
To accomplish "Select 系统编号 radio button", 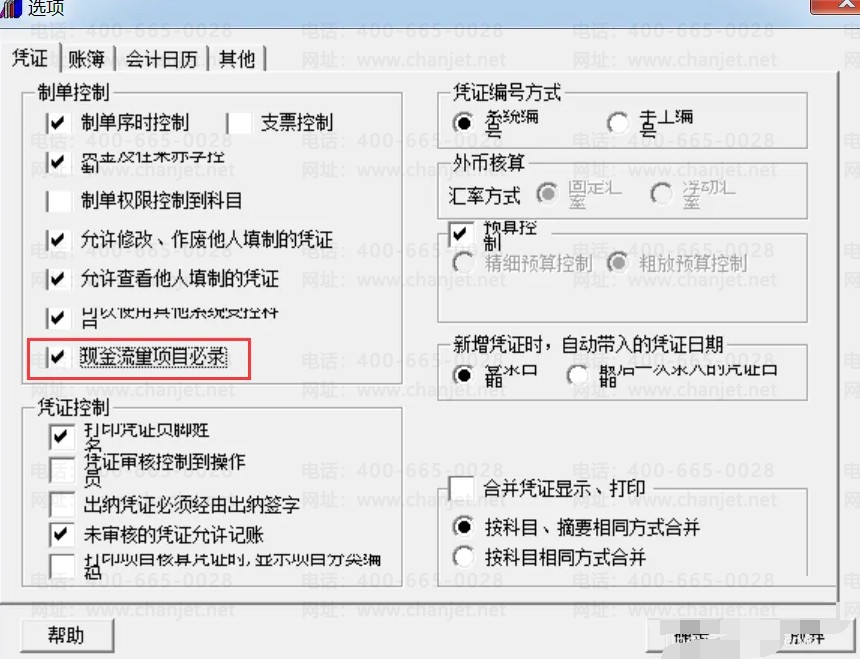I will tap(463, 123).
